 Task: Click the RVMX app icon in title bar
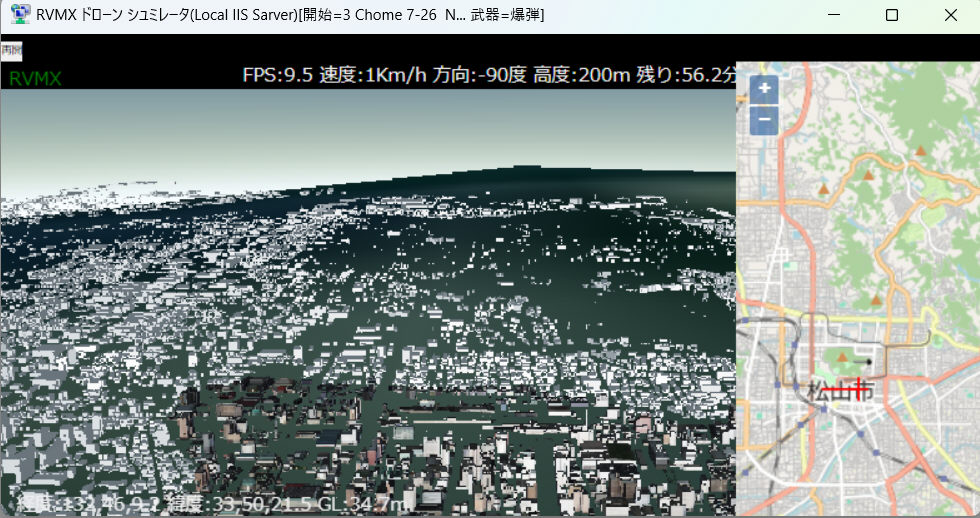(19, 15)
